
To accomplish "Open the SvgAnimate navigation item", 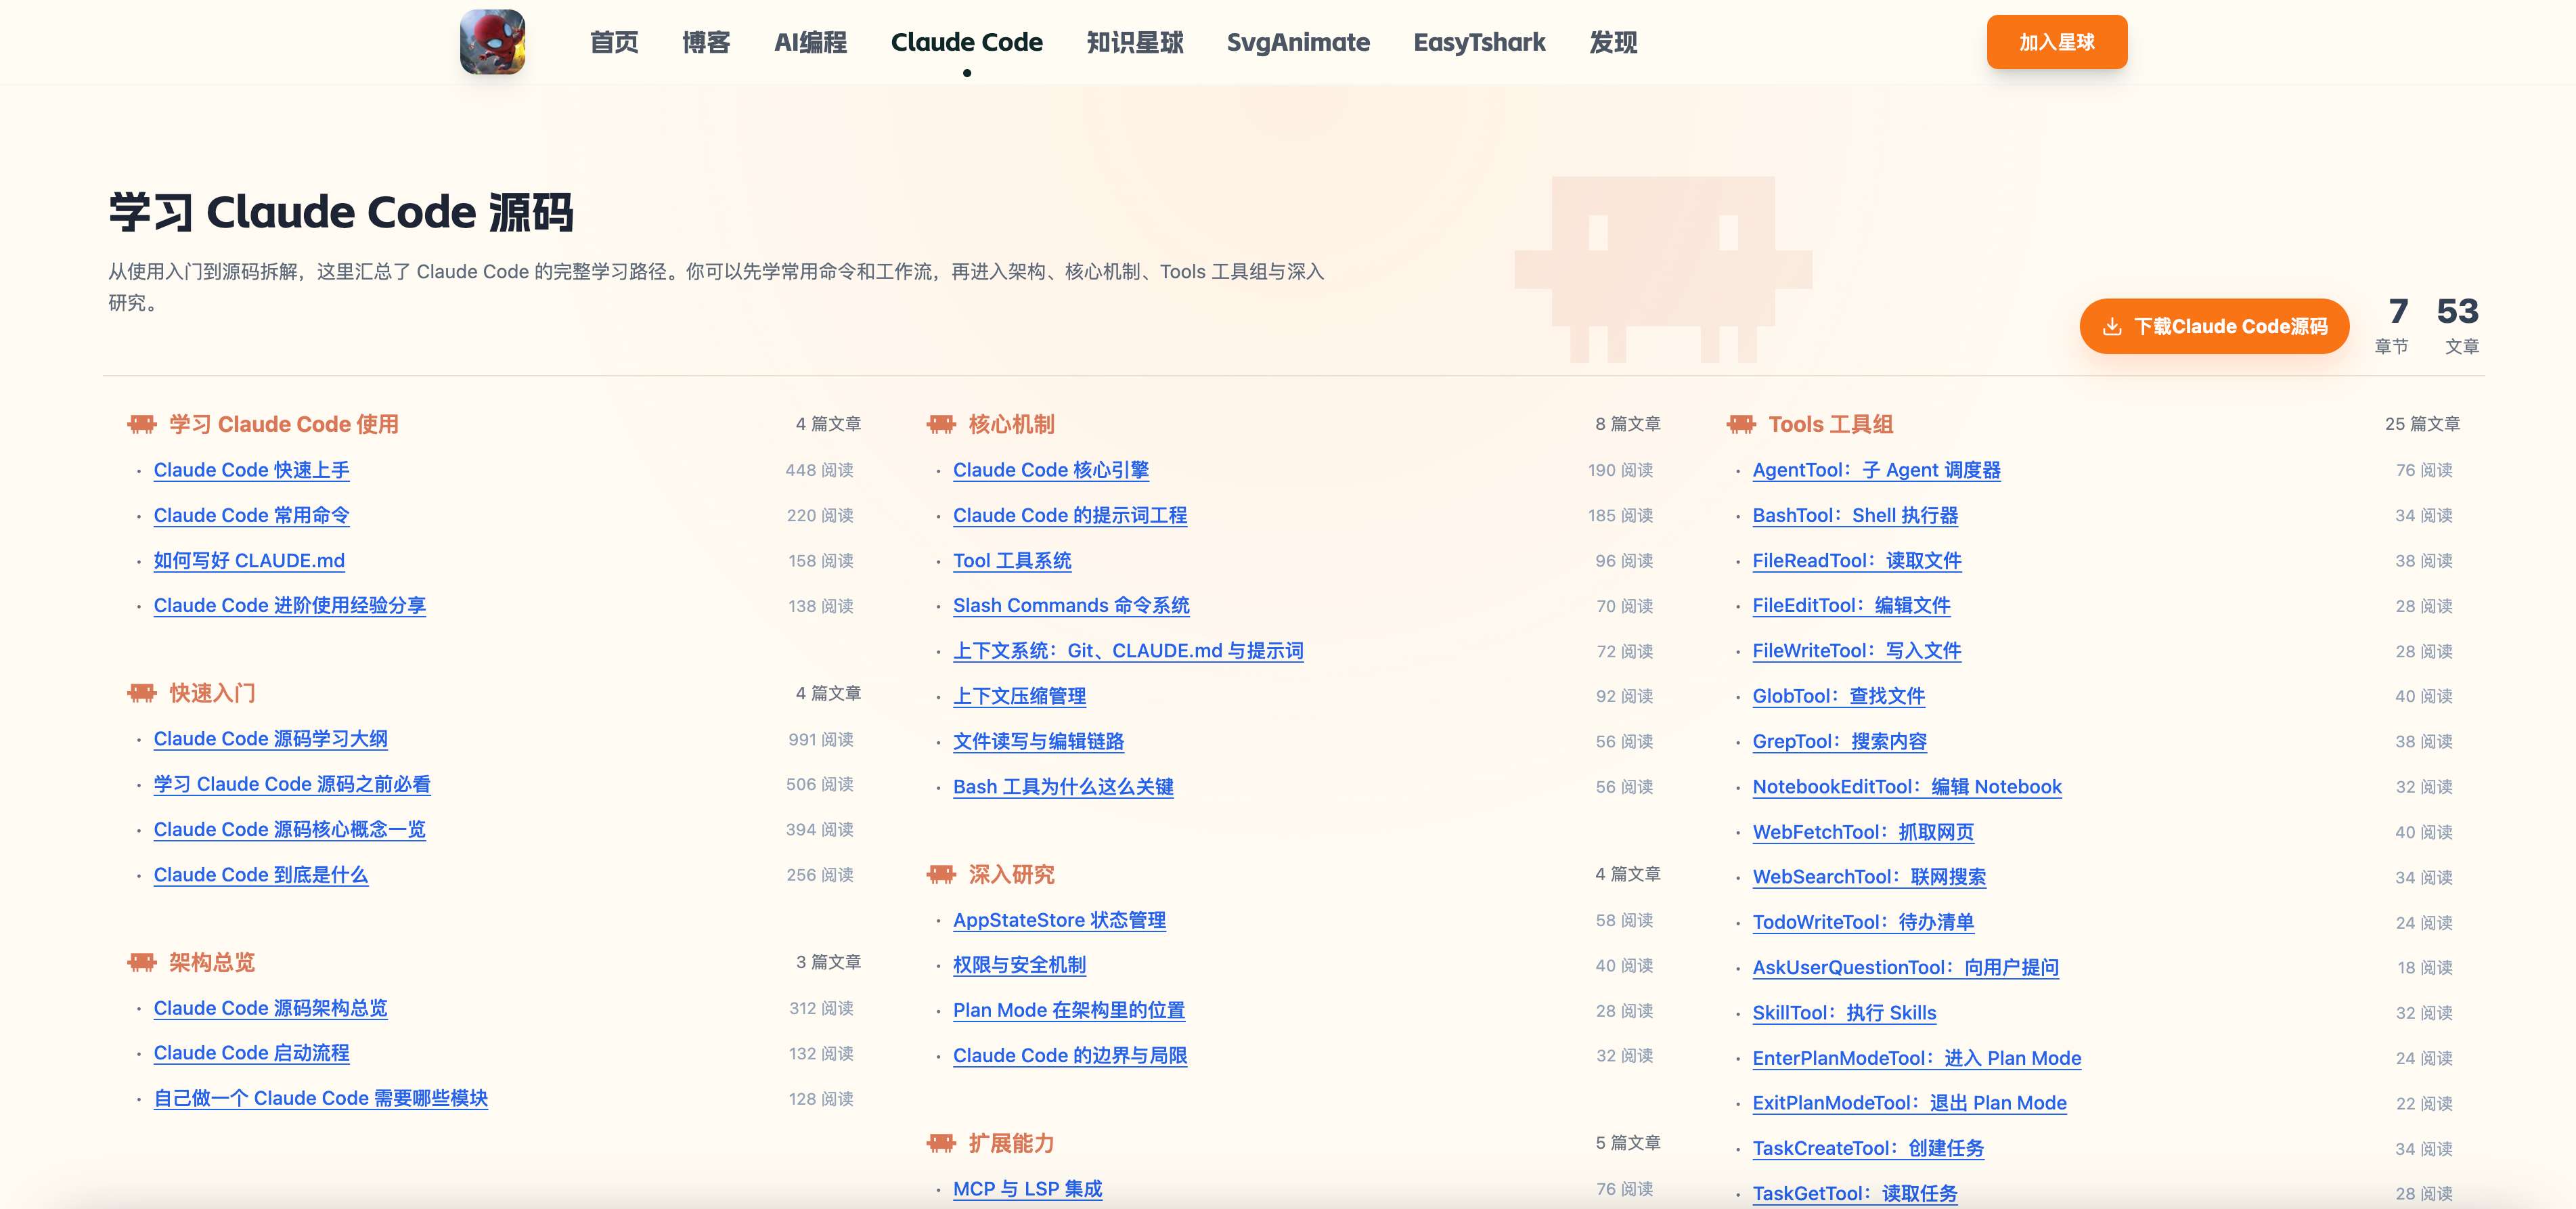I will 1298,42.
